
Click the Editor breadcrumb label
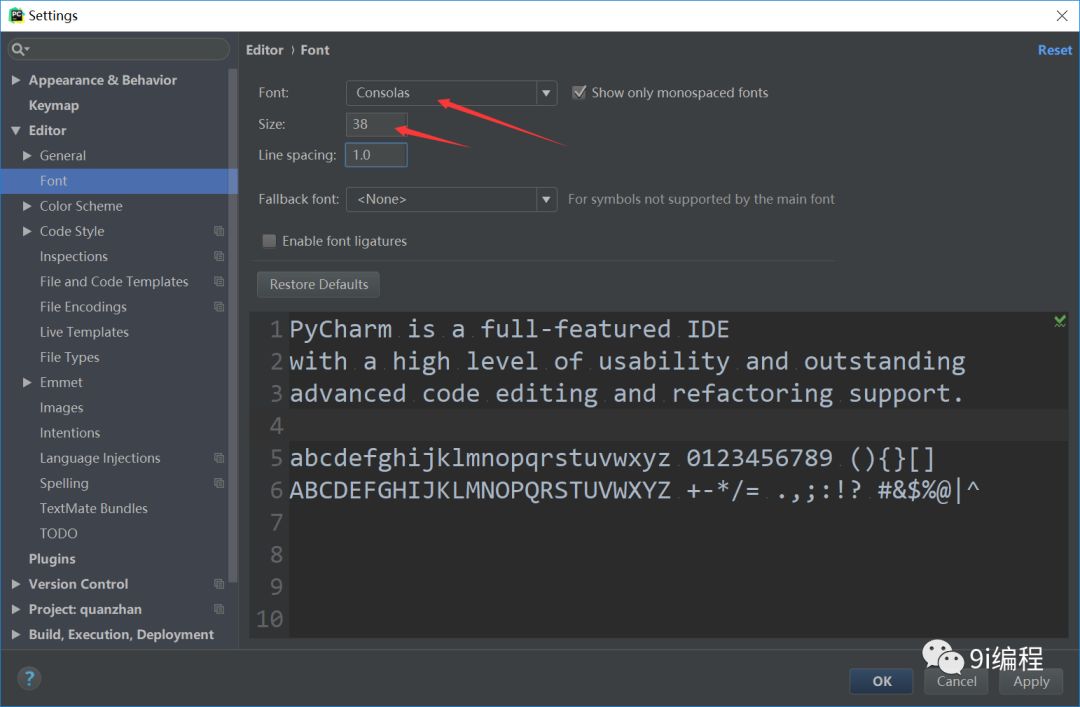264,50
